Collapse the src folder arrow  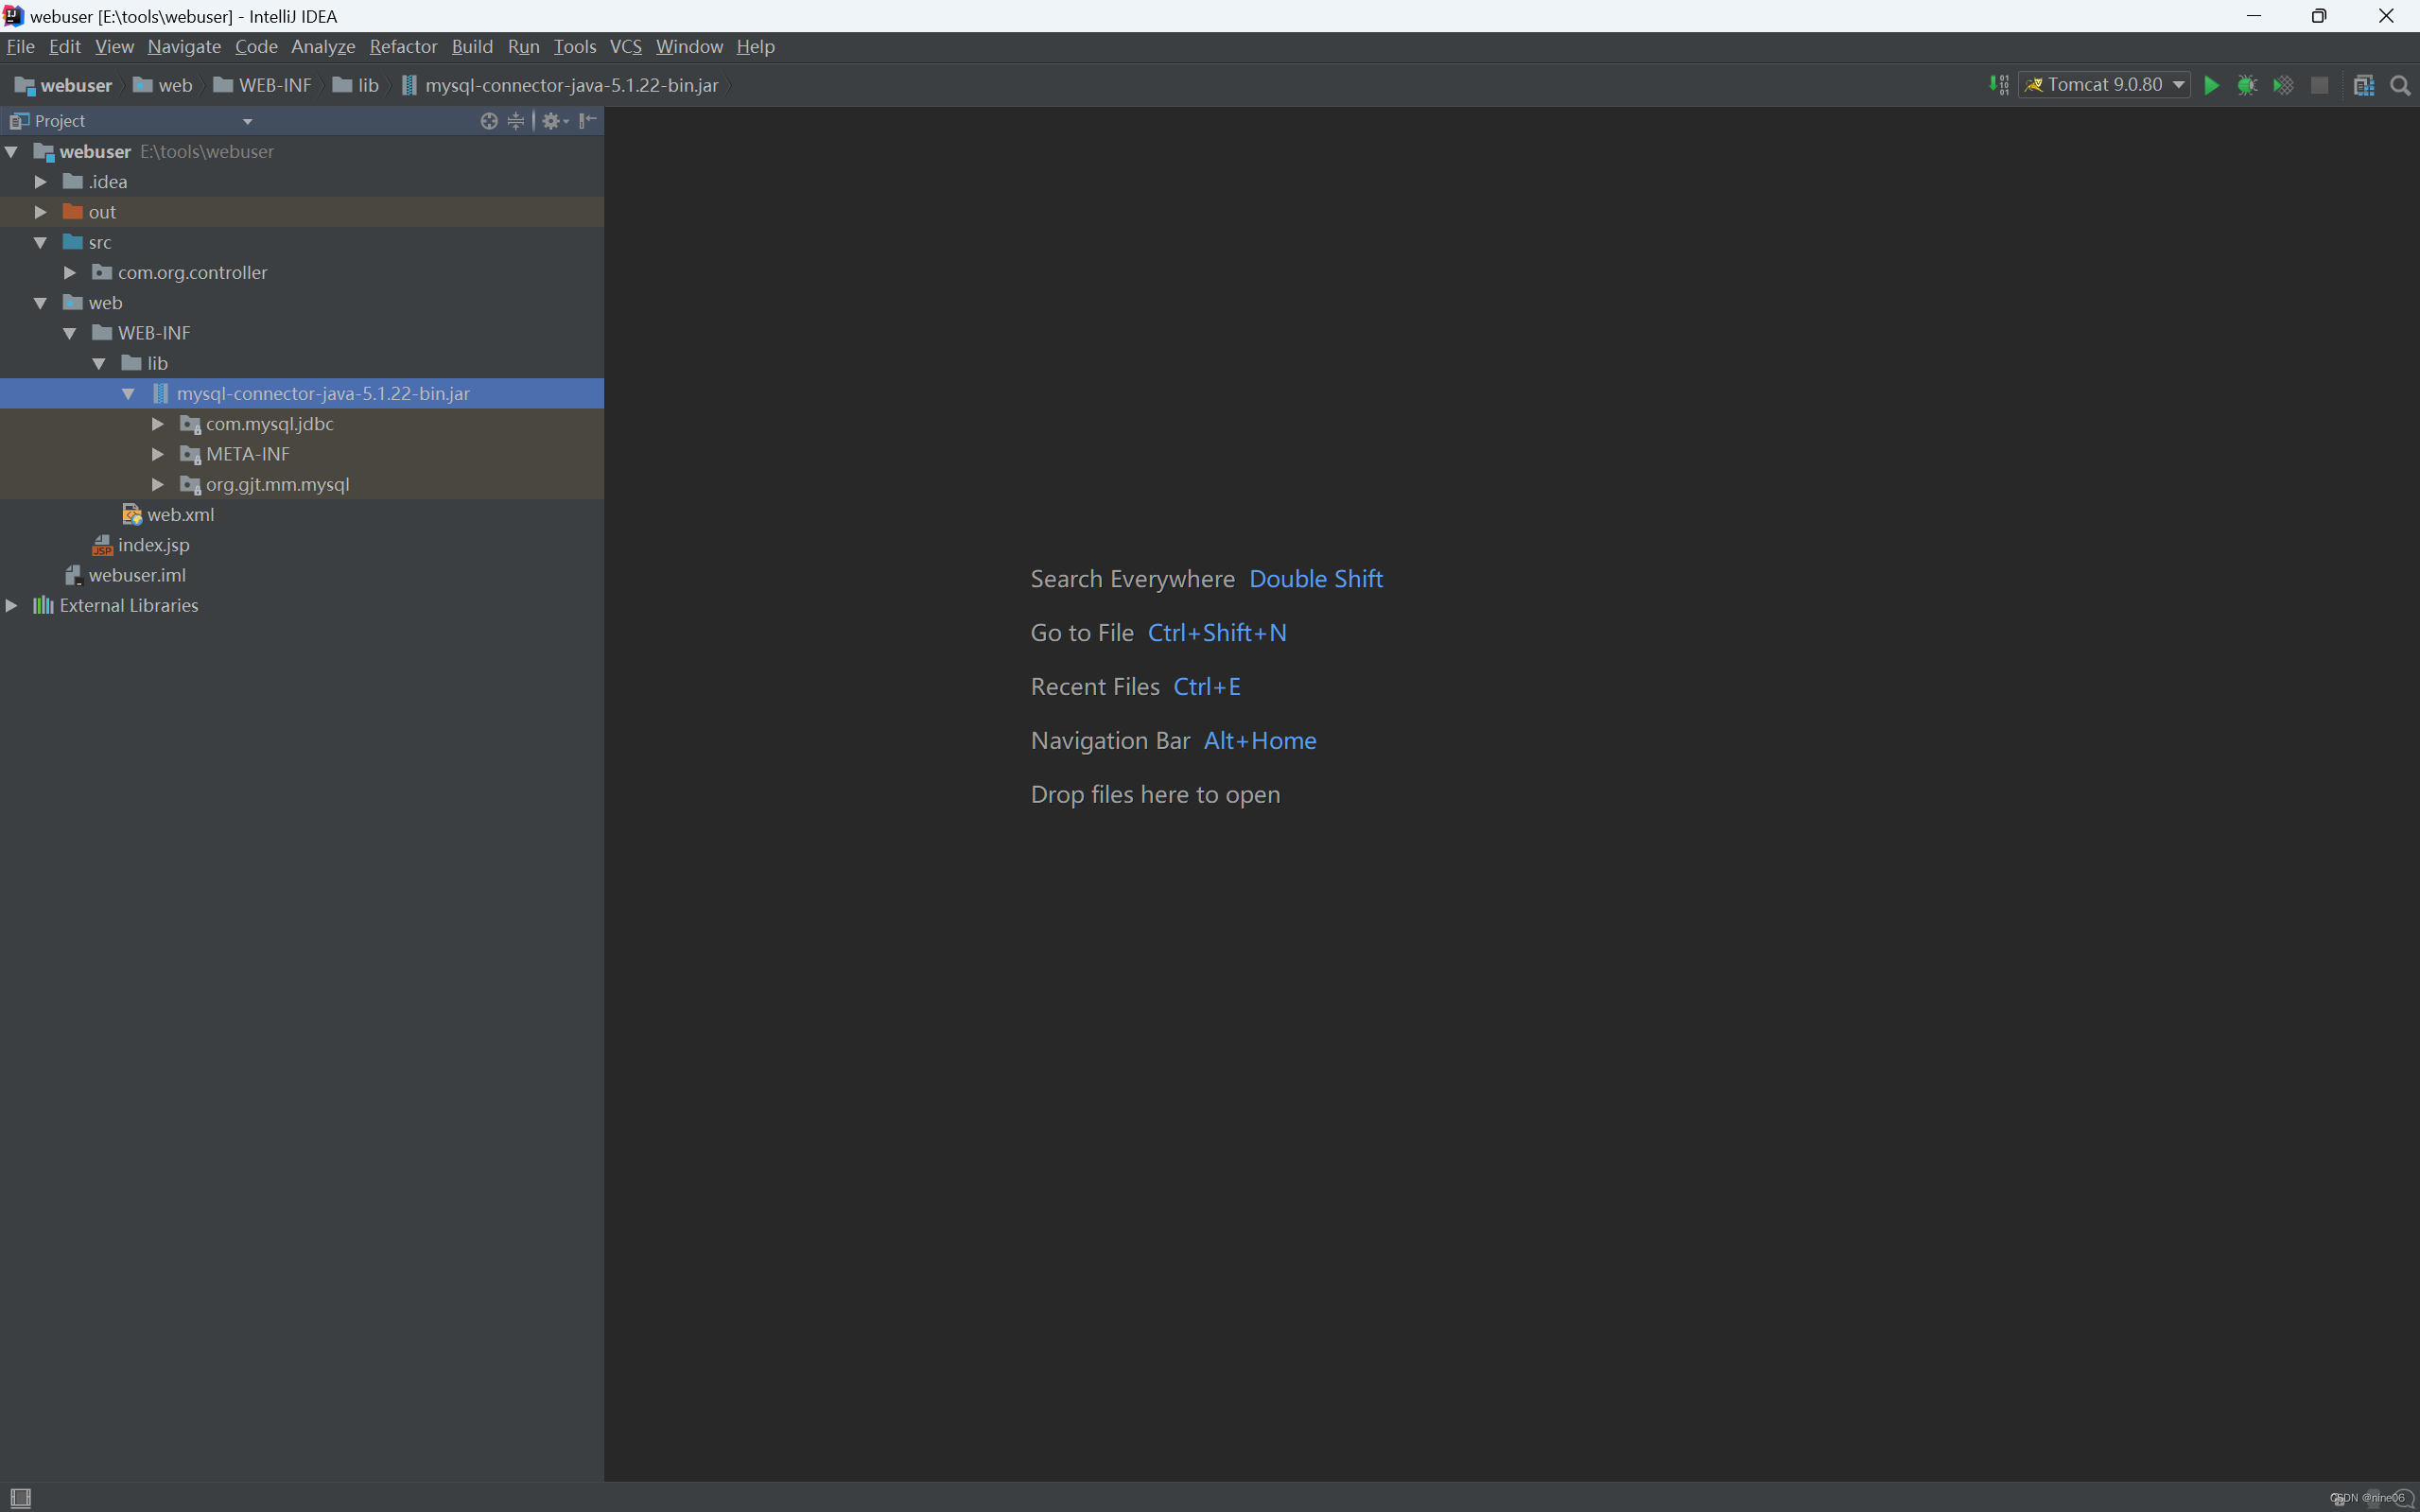click(x=41, y=243)
